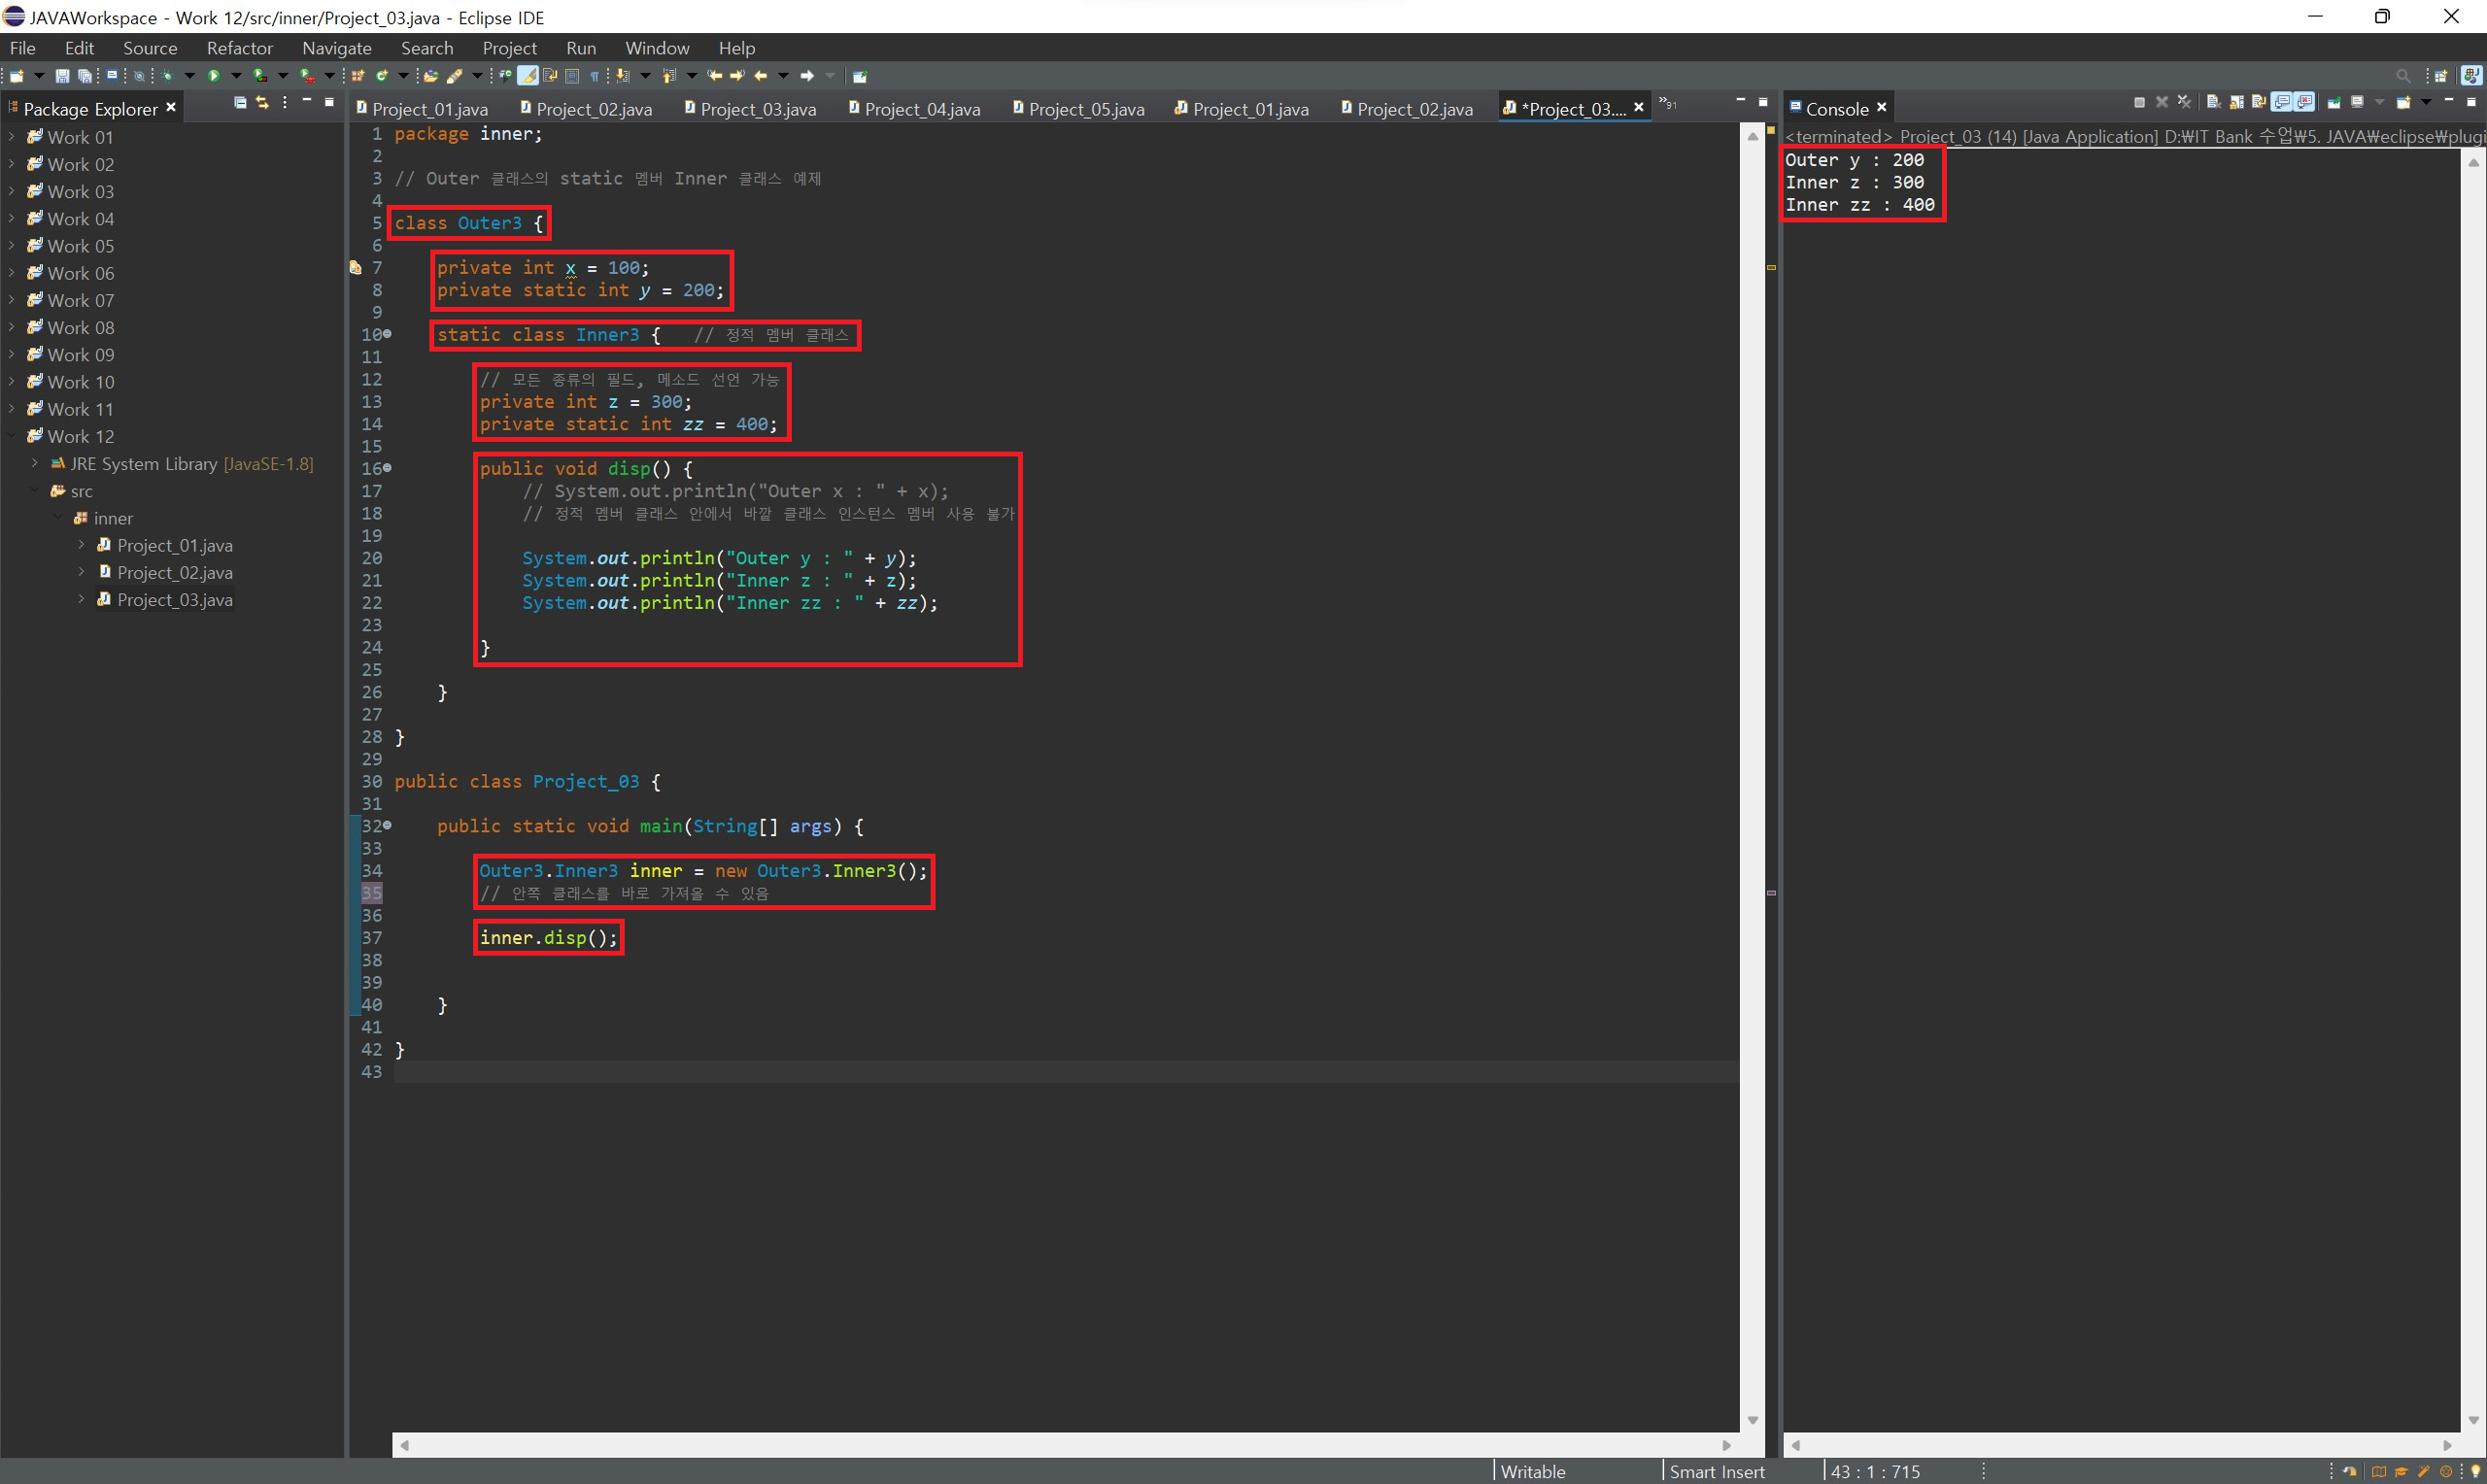
Task: Toggle Scroll Lock in Console toolbar
Action: [2237, 103]
